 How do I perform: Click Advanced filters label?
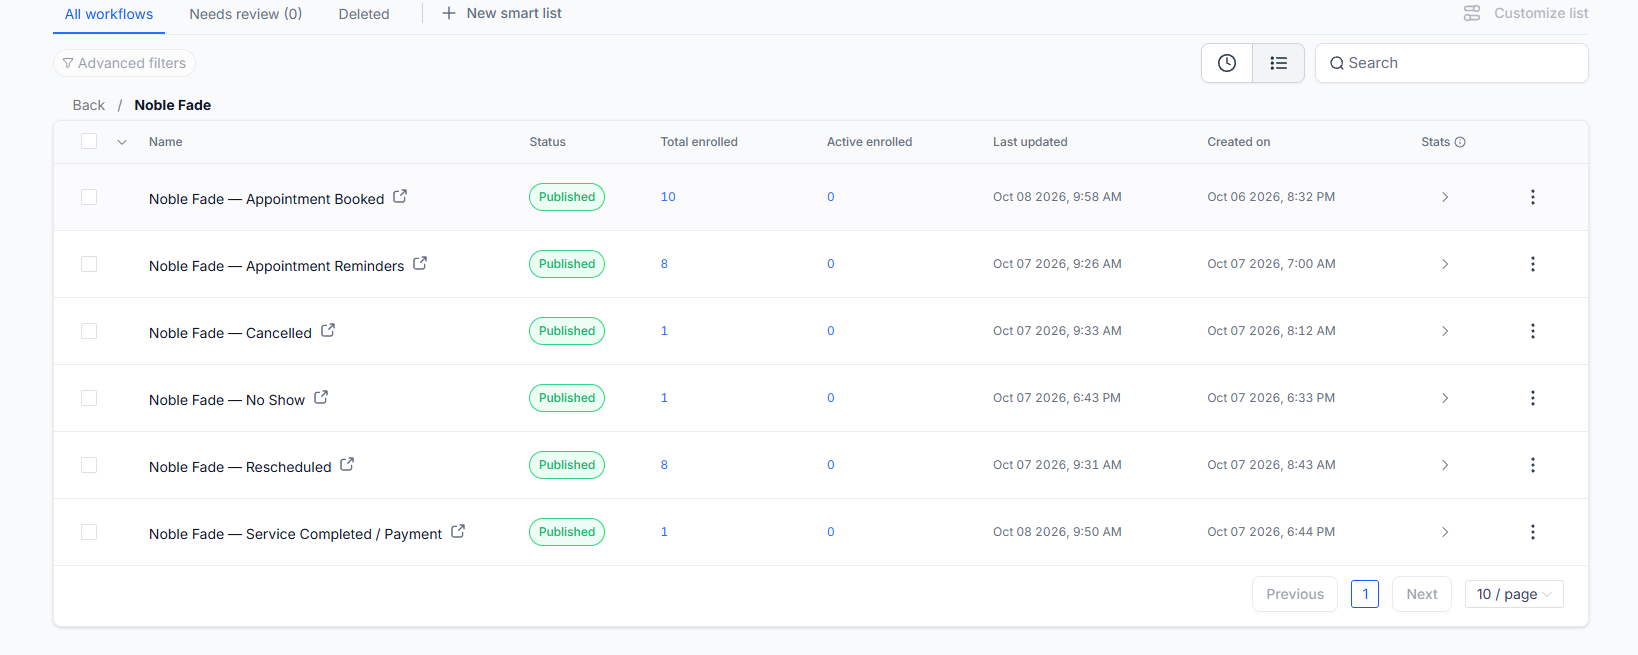[x=132, y=63]
